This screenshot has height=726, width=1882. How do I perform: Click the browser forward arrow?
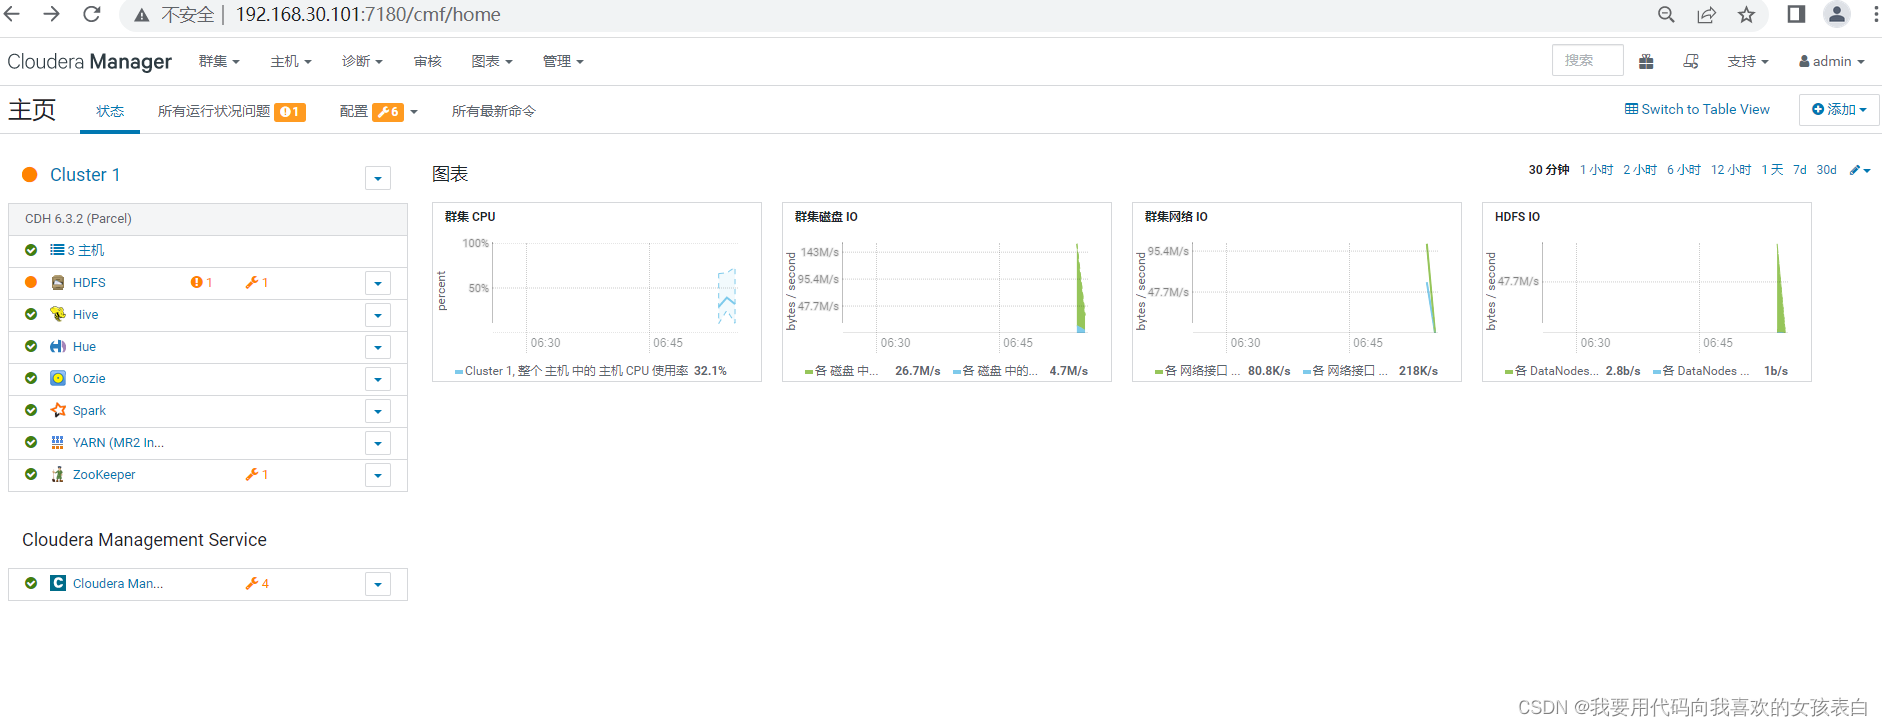(52, 14)
